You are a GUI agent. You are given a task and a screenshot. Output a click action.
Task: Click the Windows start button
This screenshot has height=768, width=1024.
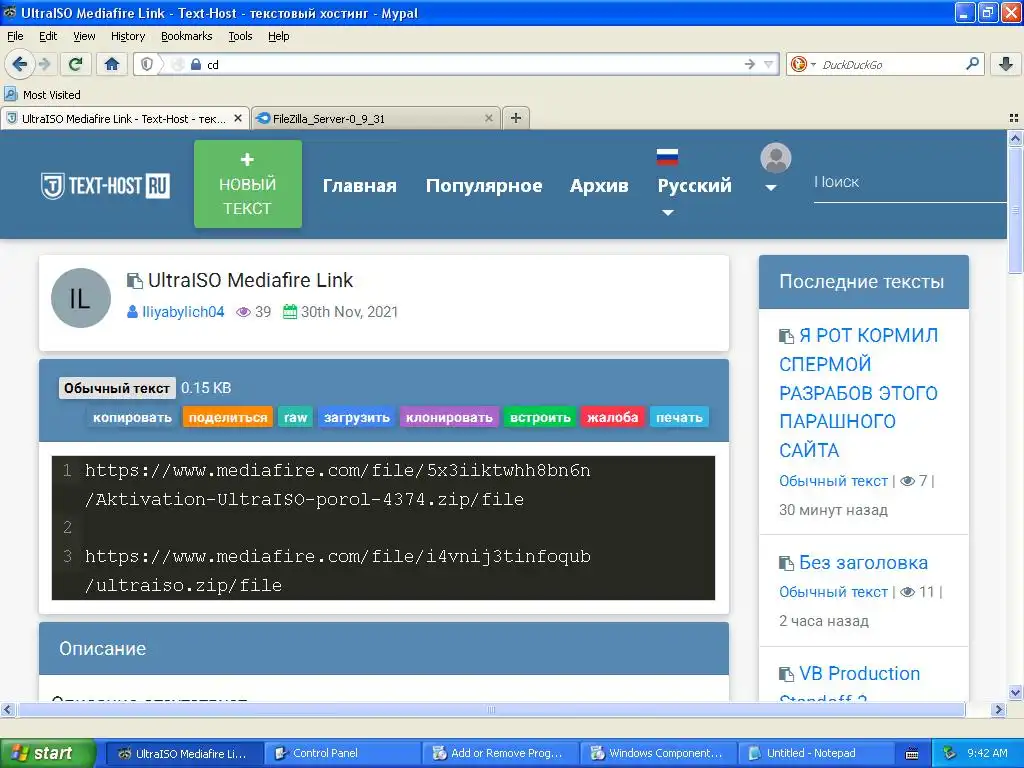pos(48,753)
